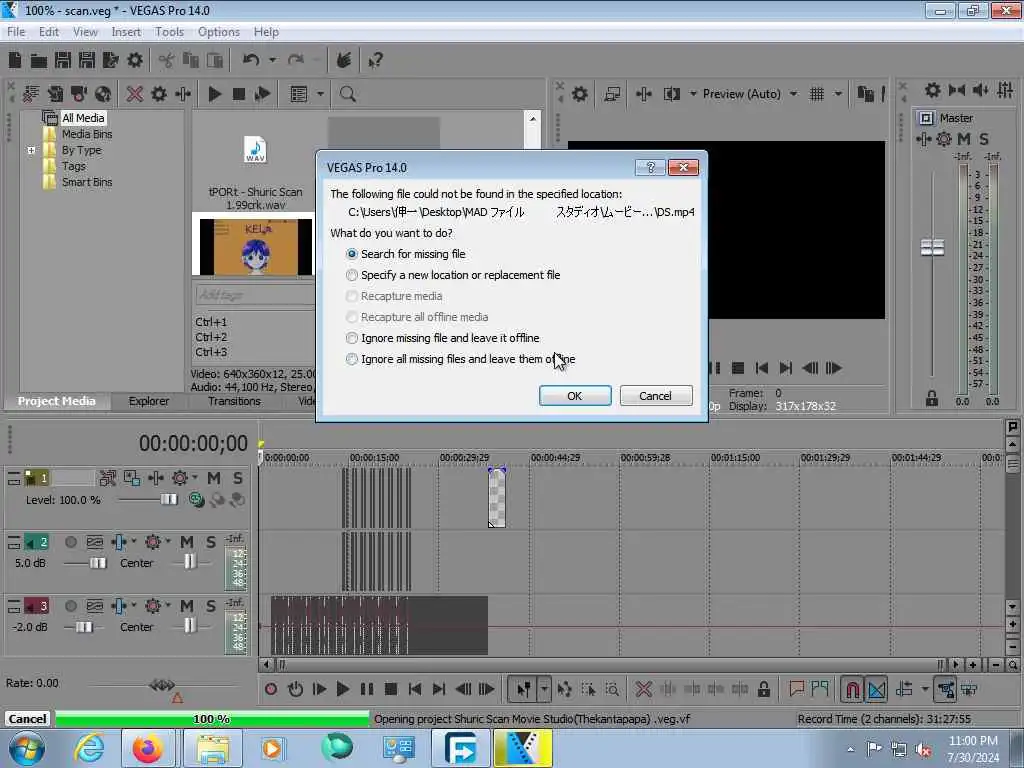This screenshot has width=1024, height=768.
Task: Select Ignore missing file and leave it offline
Action: (x=442, y=338)
